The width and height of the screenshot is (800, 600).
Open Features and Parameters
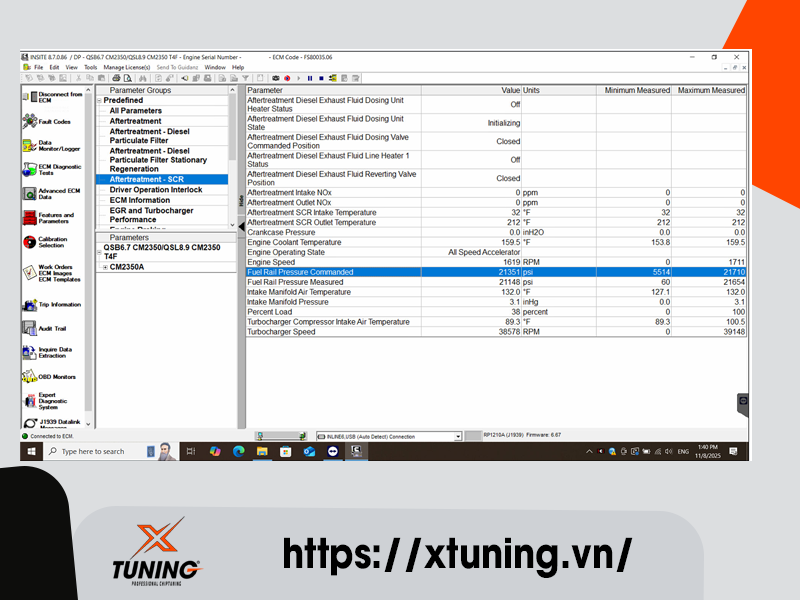click(30, 217)
